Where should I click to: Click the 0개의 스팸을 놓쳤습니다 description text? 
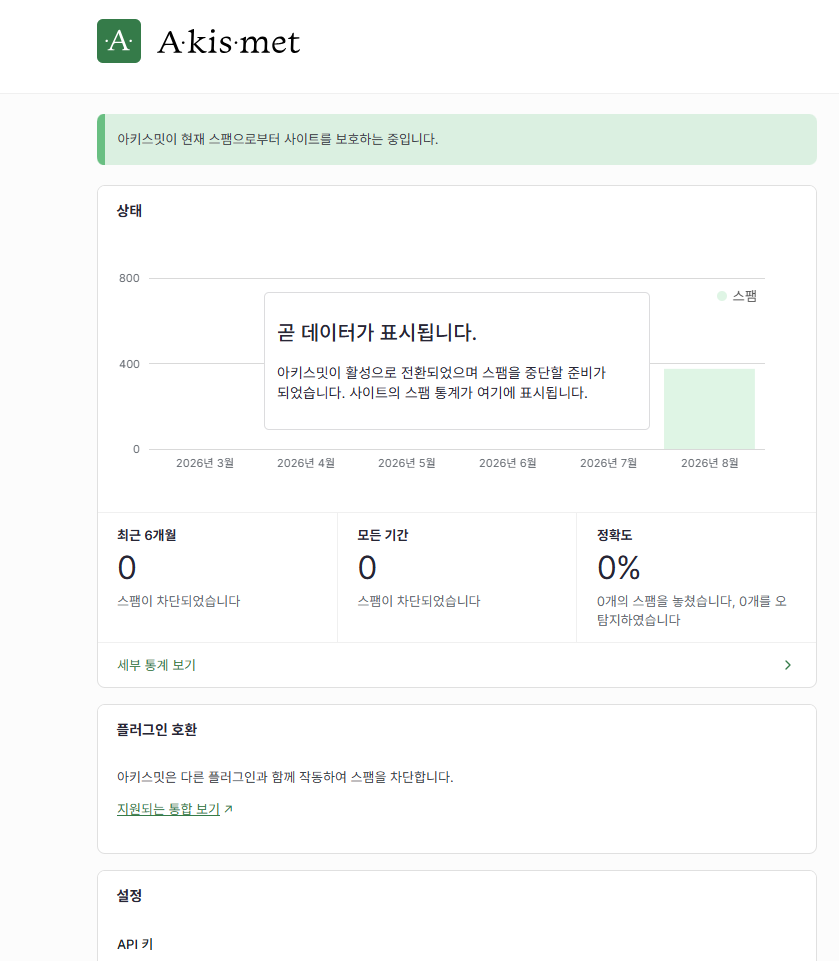point(692,610)
